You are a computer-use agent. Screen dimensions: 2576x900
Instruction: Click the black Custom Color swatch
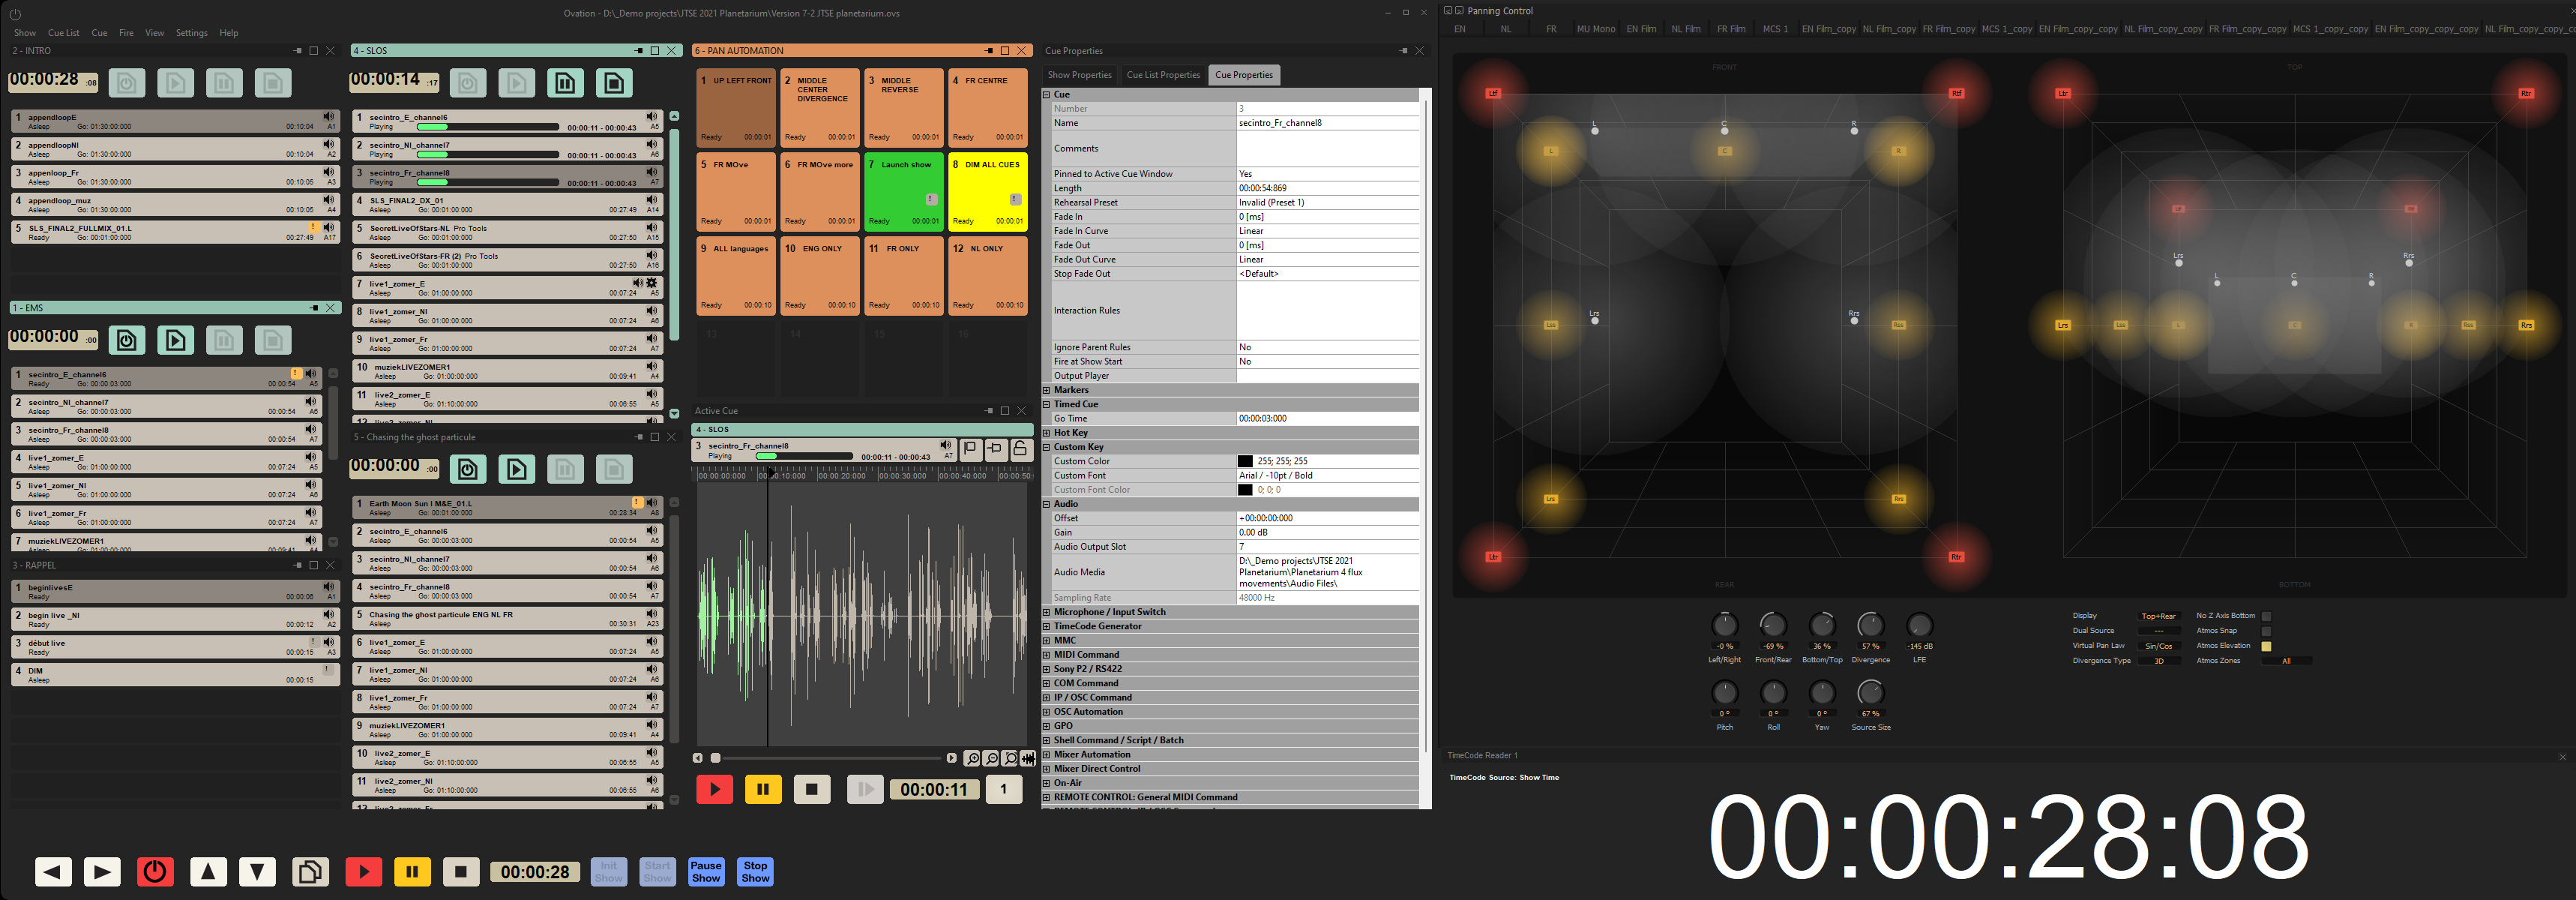[x=1245, y=461]
